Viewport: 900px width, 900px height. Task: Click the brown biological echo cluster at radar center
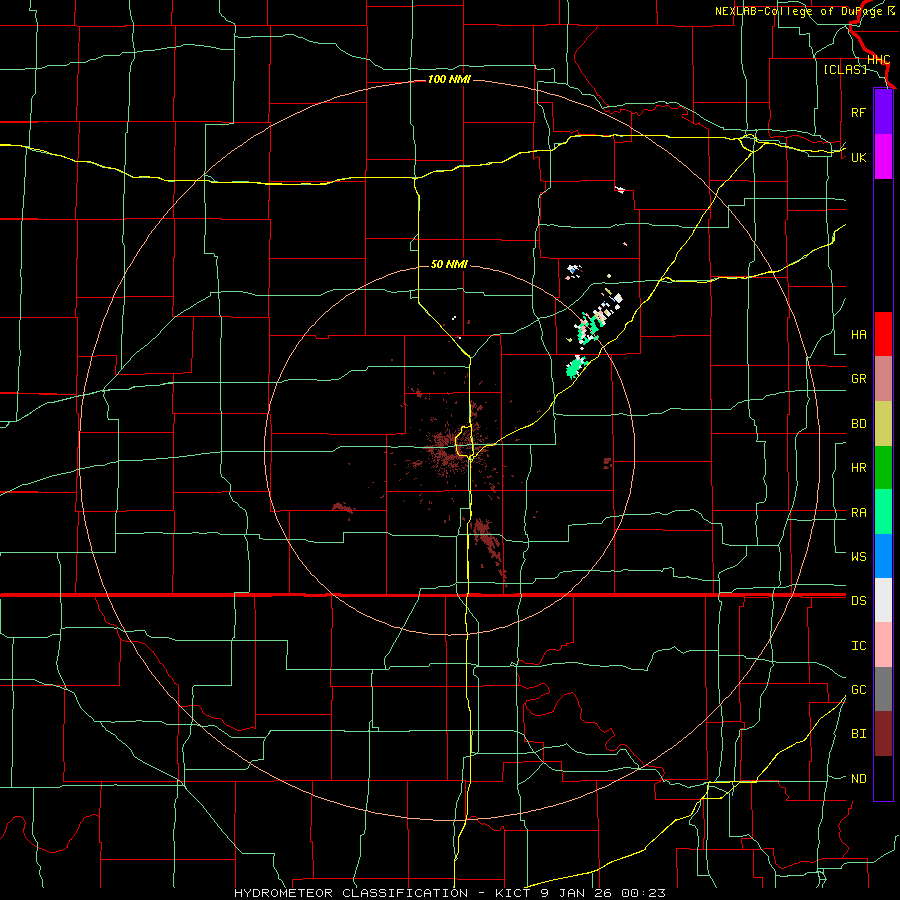453,451
